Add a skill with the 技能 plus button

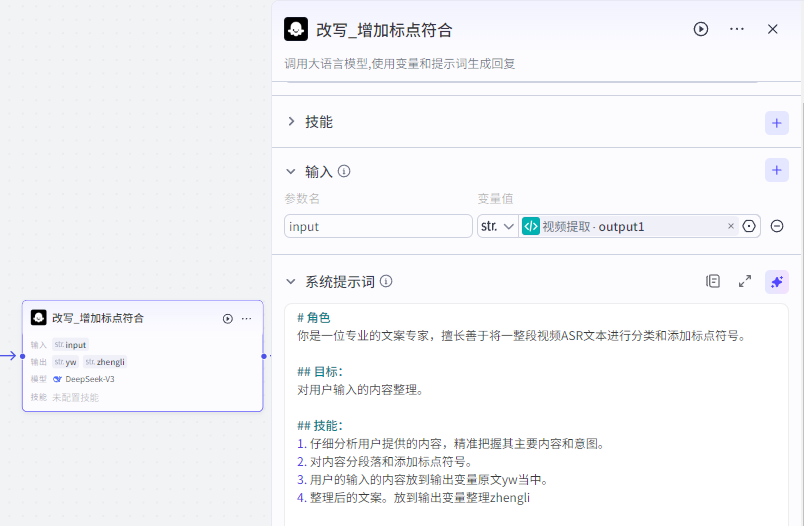pyautogui.click(x=776, y=123)
